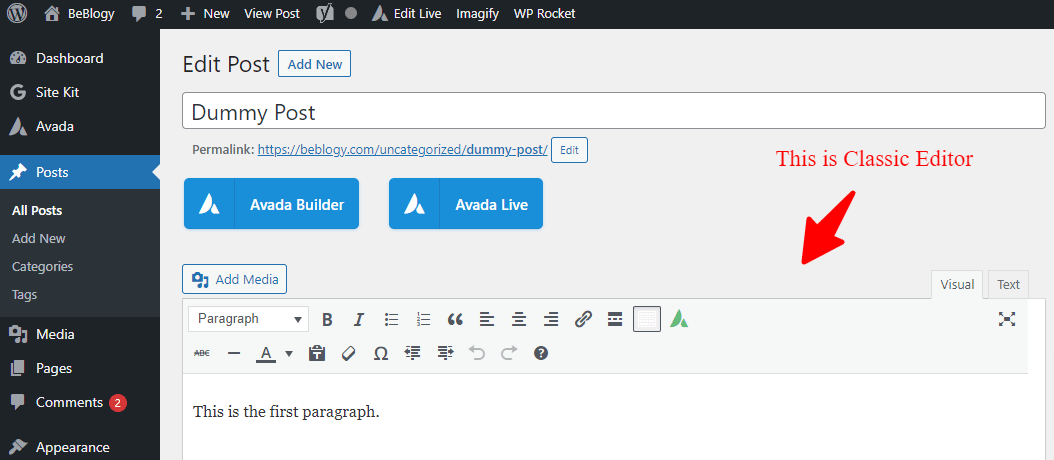Undo the last action

click(x=477, y=353)
